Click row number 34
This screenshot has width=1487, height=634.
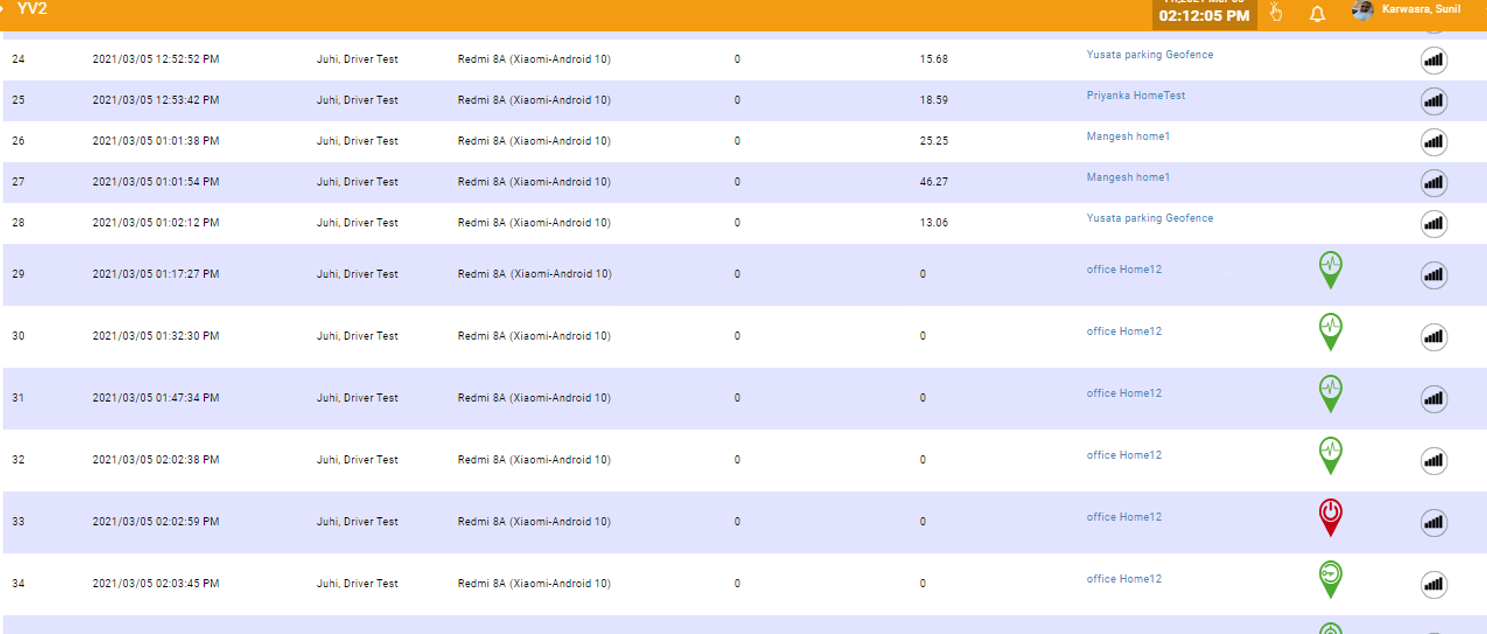(18, 585)
